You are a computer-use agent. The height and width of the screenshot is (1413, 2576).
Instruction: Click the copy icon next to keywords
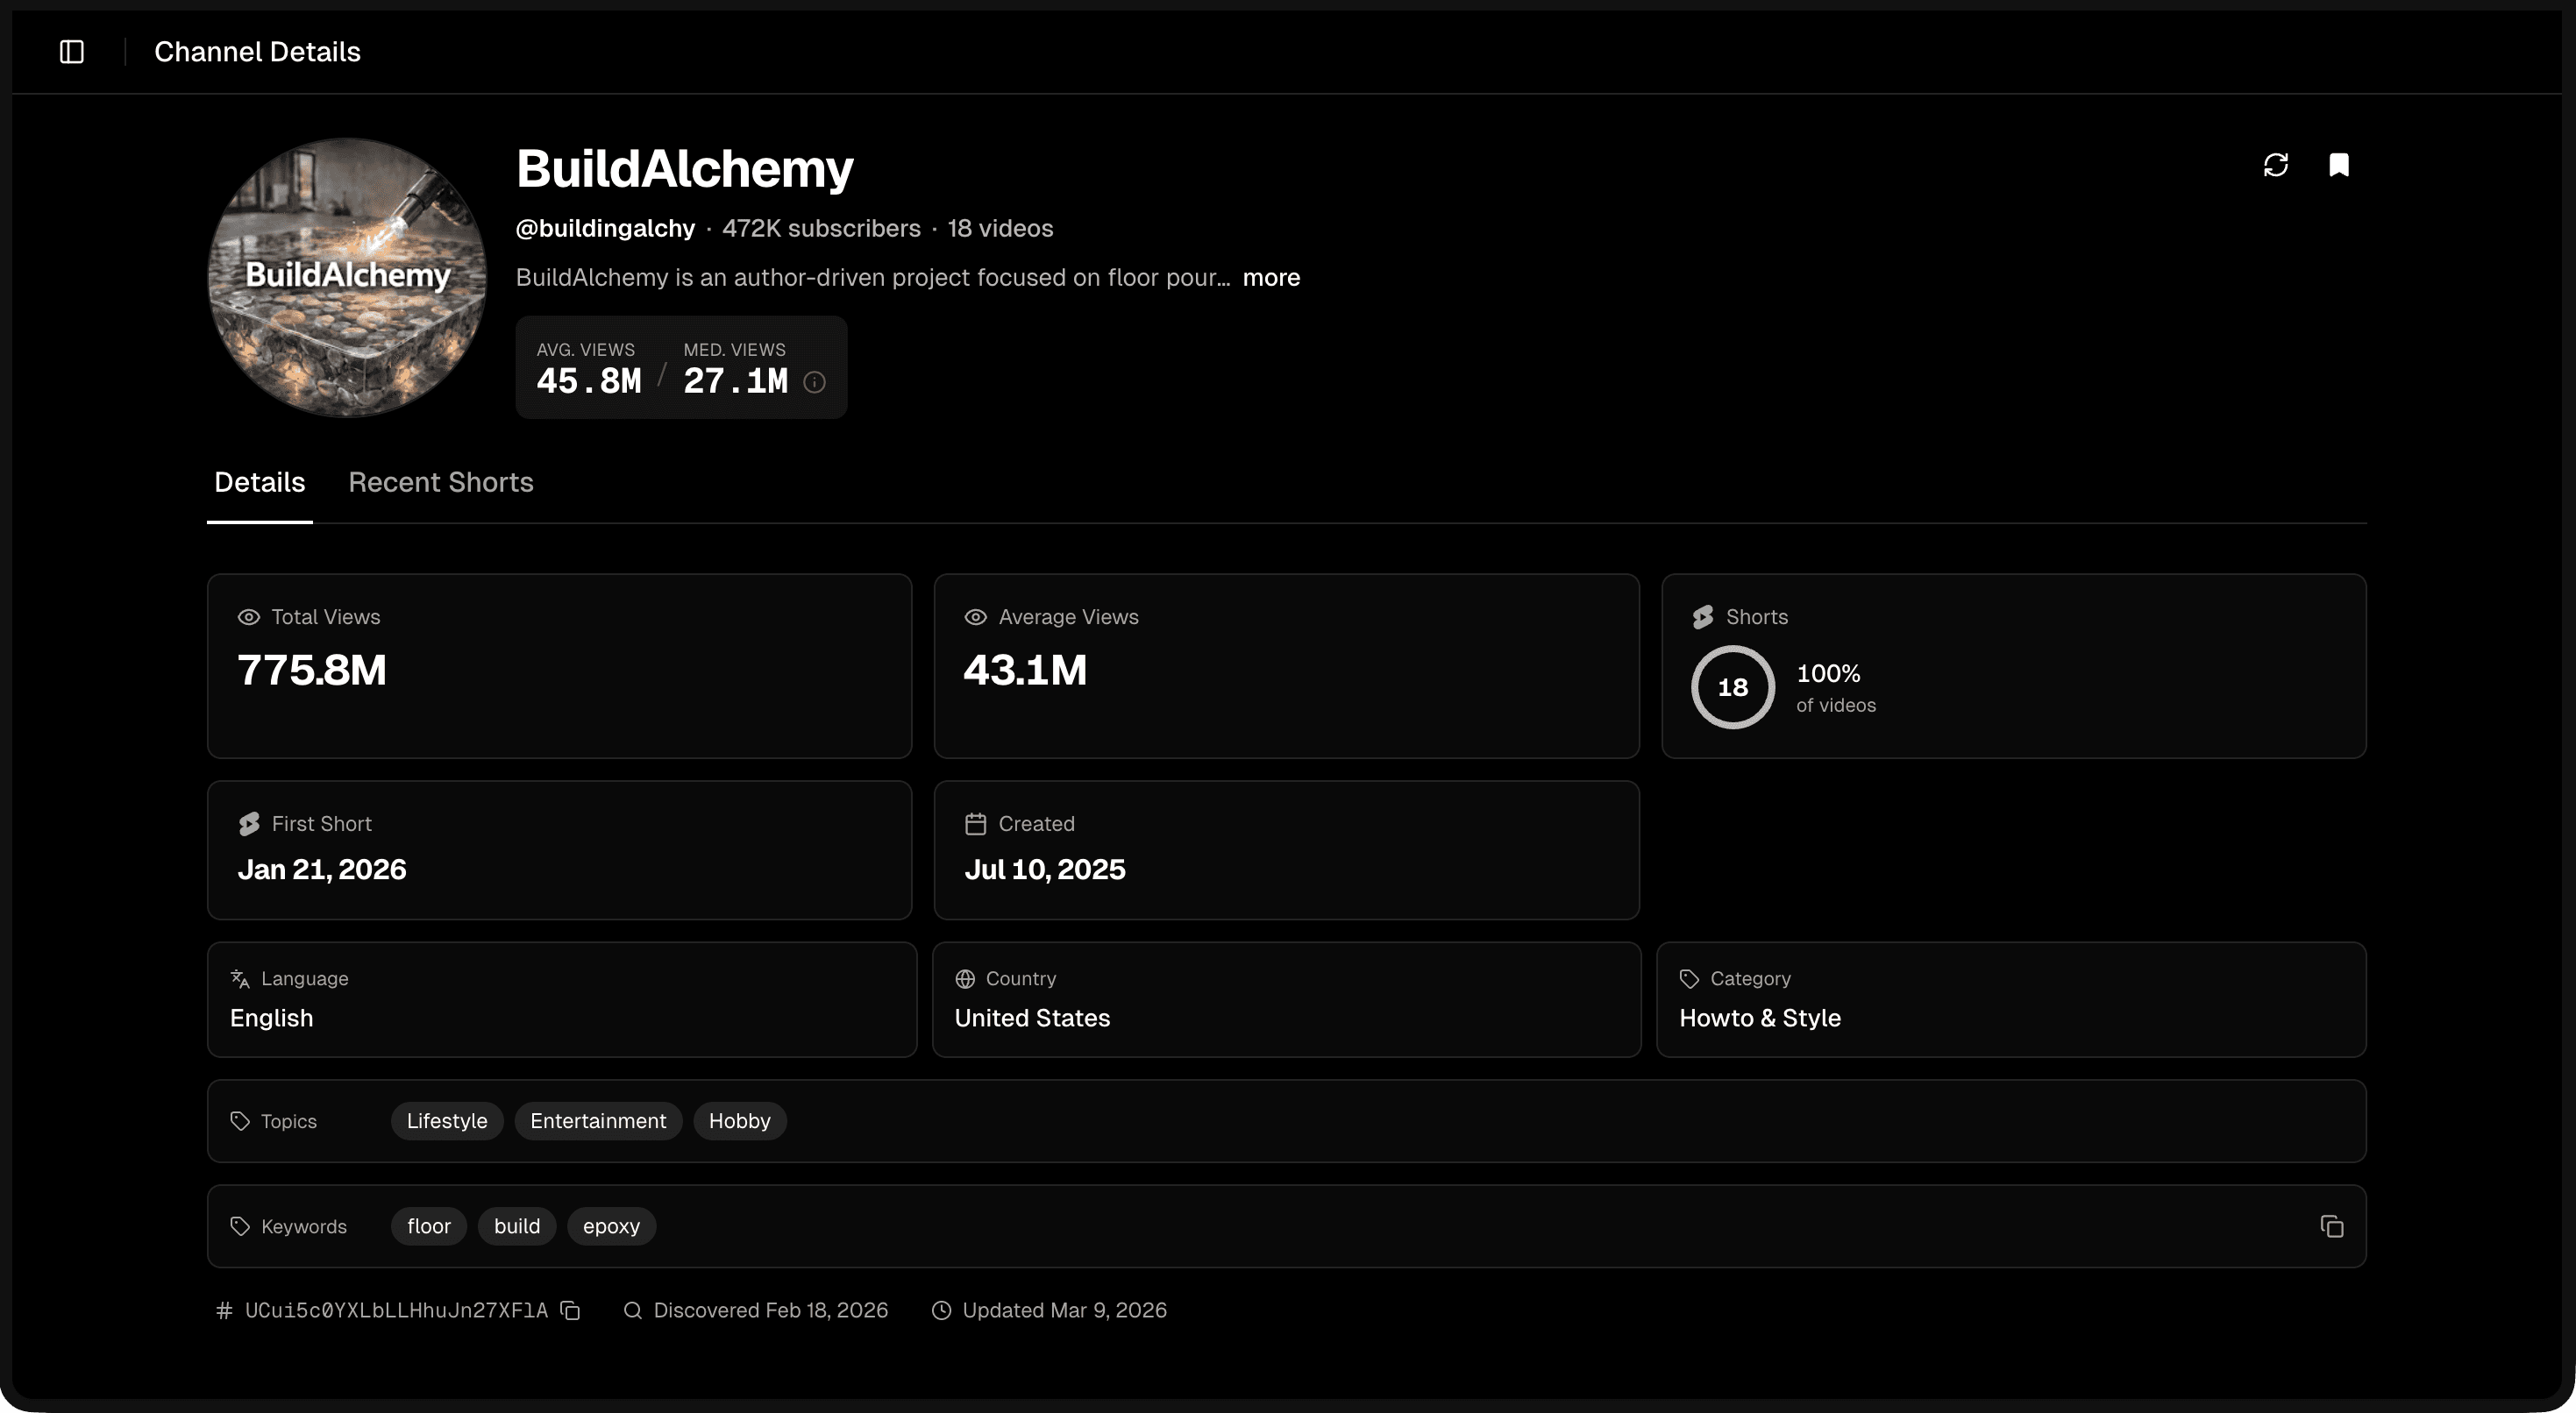[2332, 1225]
